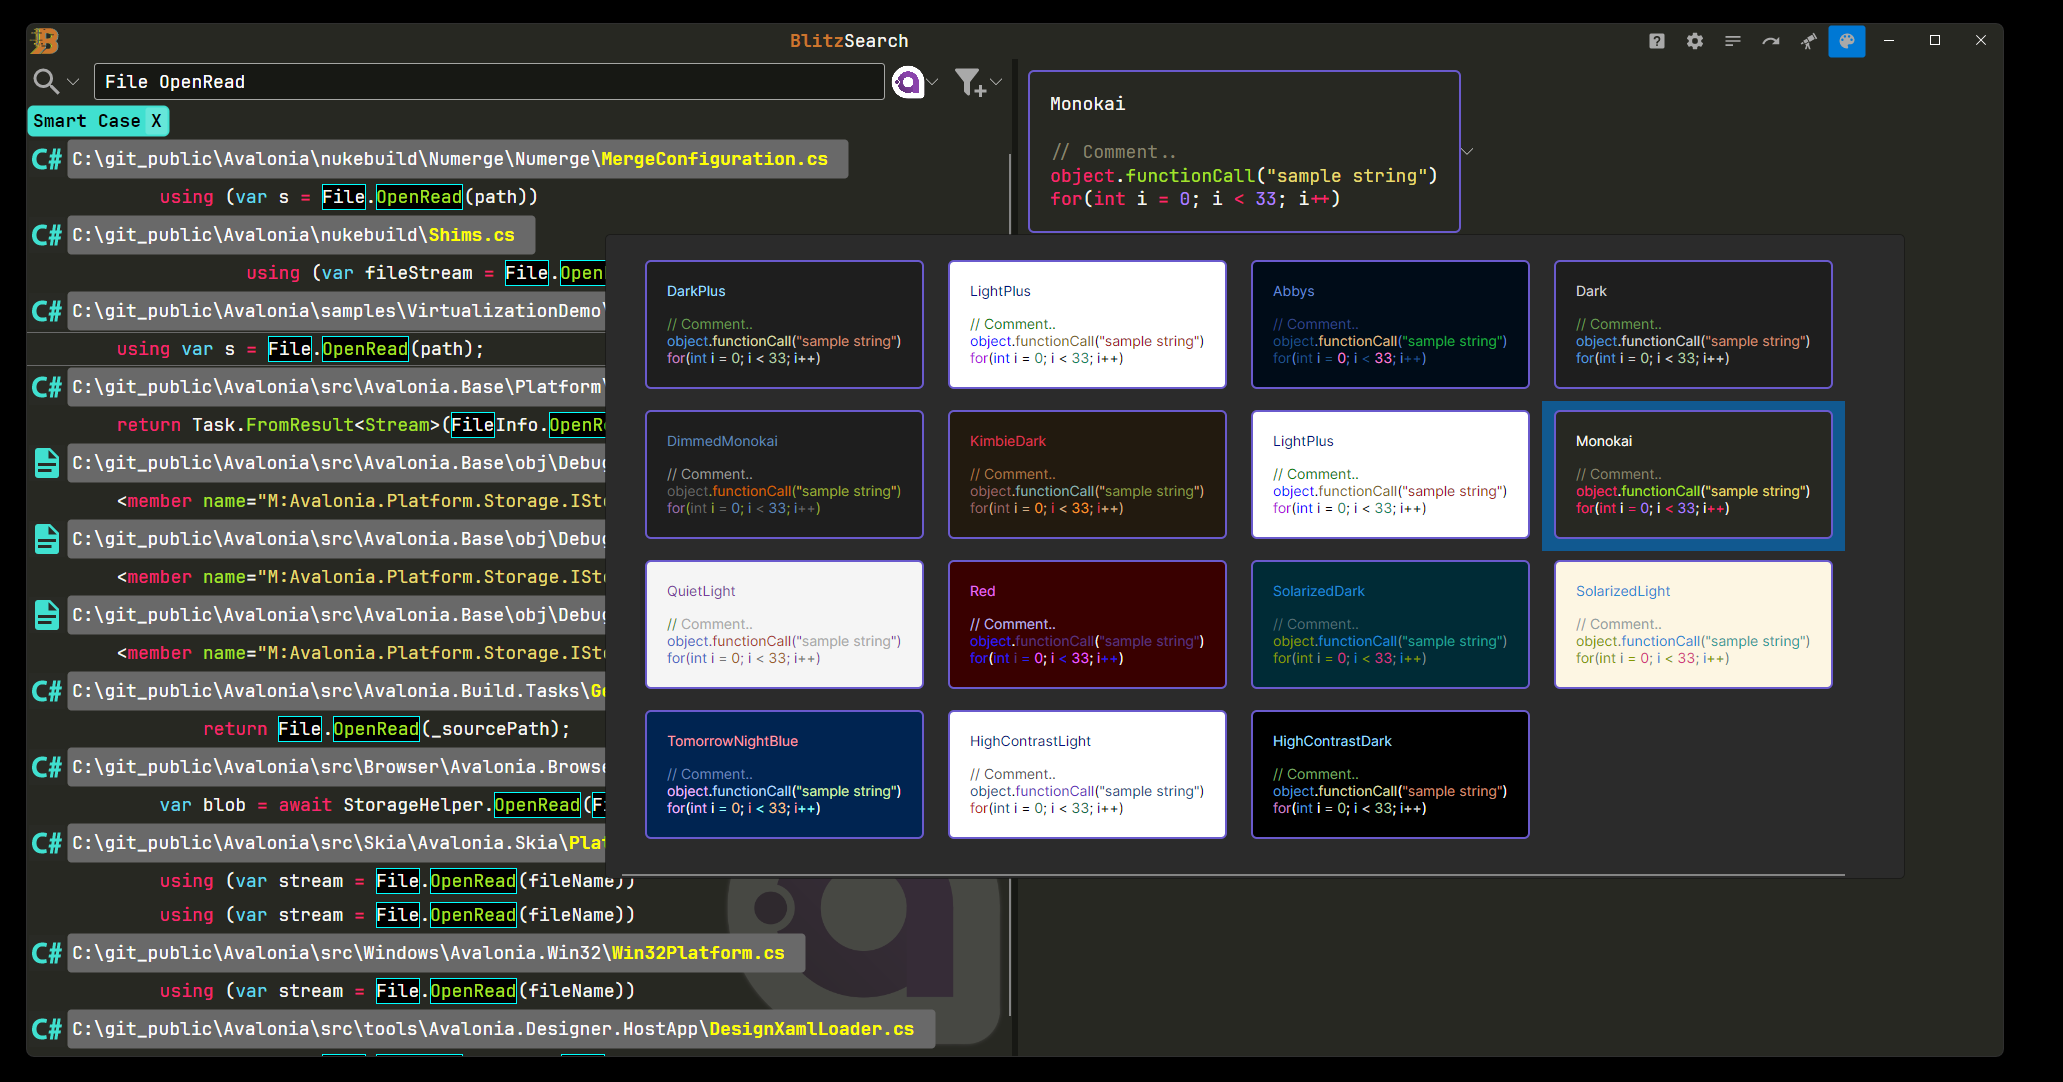2063x1082 pixels.
Task: Select line 'return File.OpenRead(_sourcePath);'
Action: click(386, 729)
